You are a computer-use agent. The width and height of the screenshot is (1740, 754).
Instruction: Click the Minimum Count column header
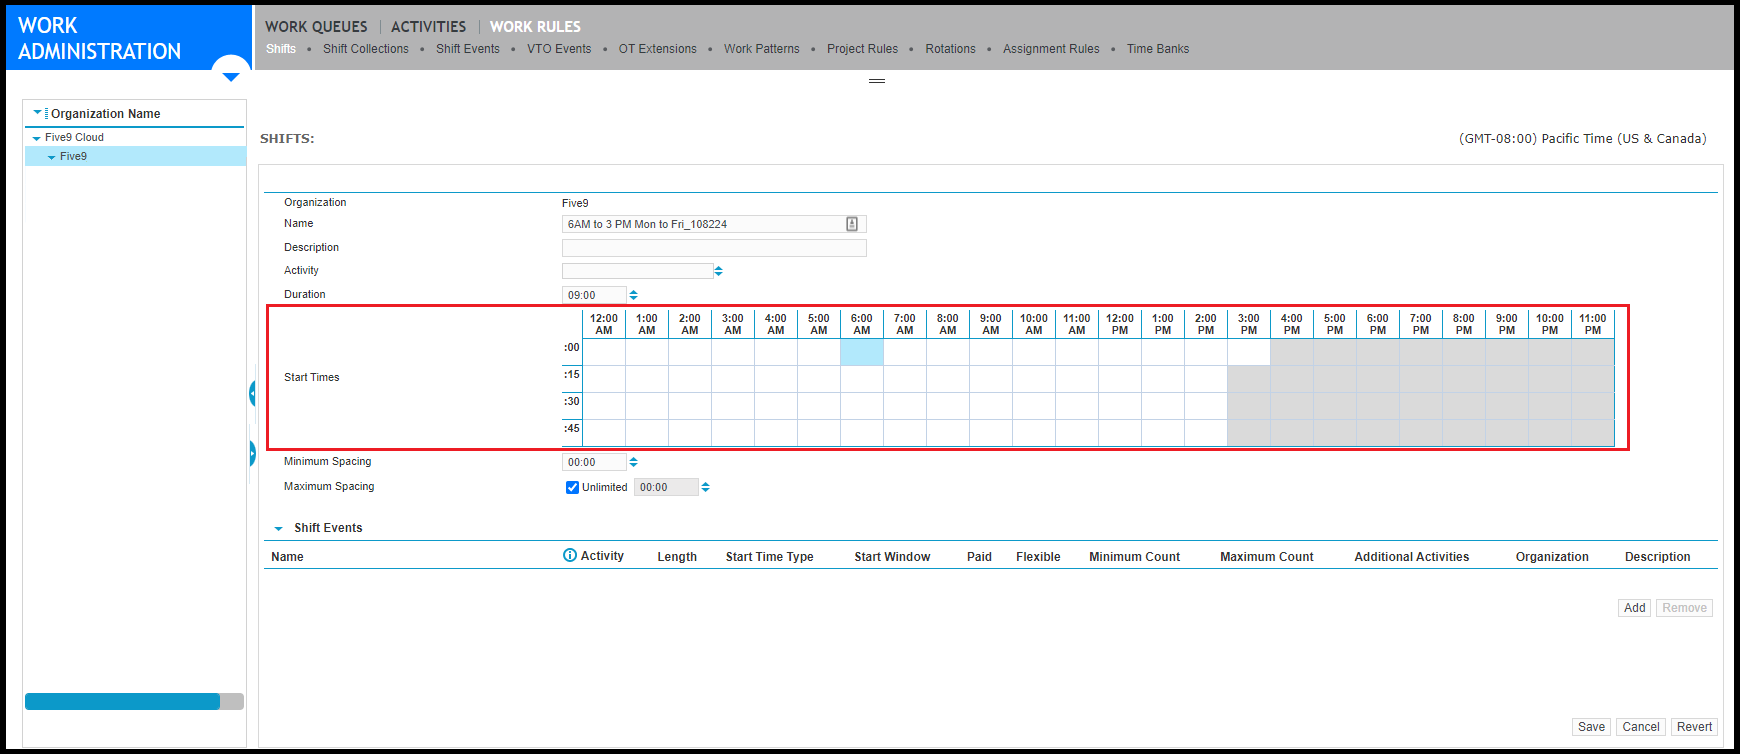pyautogui.click(x=1134, y=557)
